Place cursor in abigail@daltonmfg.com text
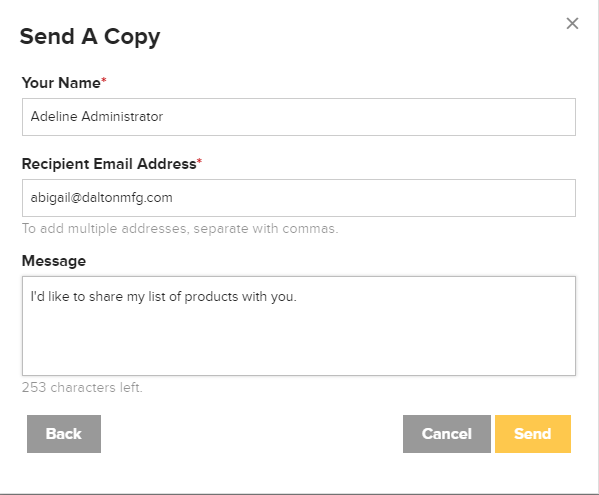Screen dimensions: 599x495 [x=102, y=198]
